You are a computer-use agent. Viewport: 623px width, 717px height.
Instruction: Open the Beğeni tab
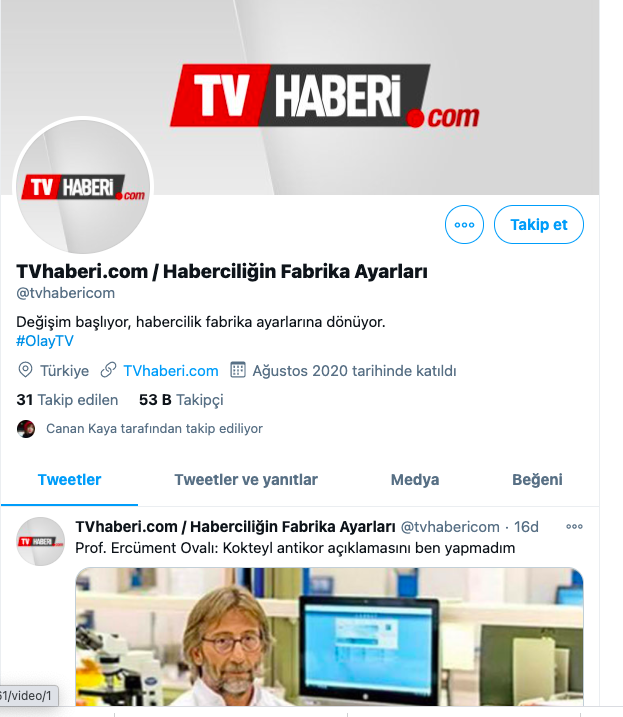tap(537, 480)
